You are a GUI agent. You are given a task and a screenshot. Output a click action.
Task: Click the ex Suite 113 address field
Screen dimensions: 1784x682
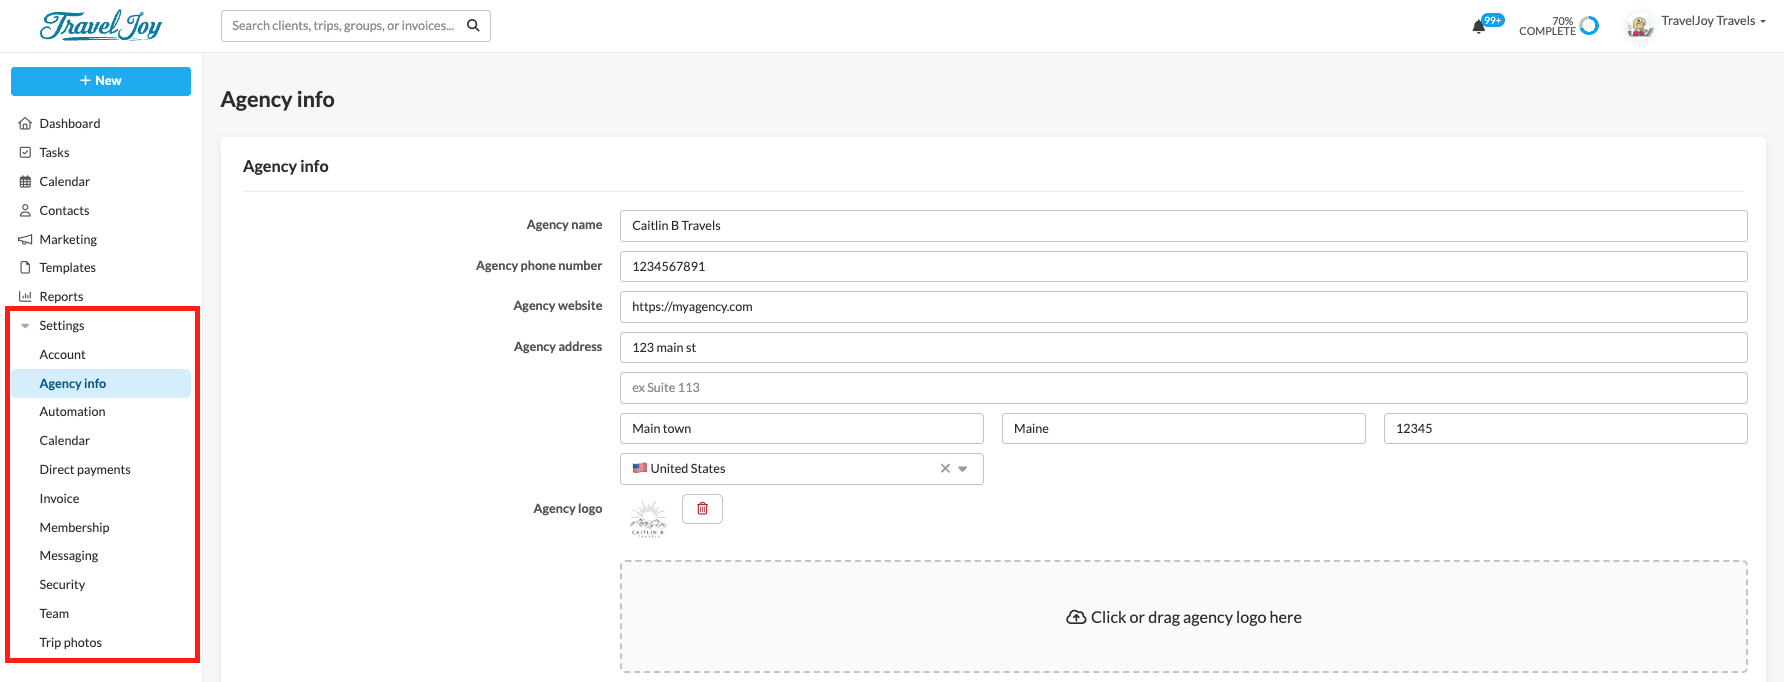[1184, 388]
